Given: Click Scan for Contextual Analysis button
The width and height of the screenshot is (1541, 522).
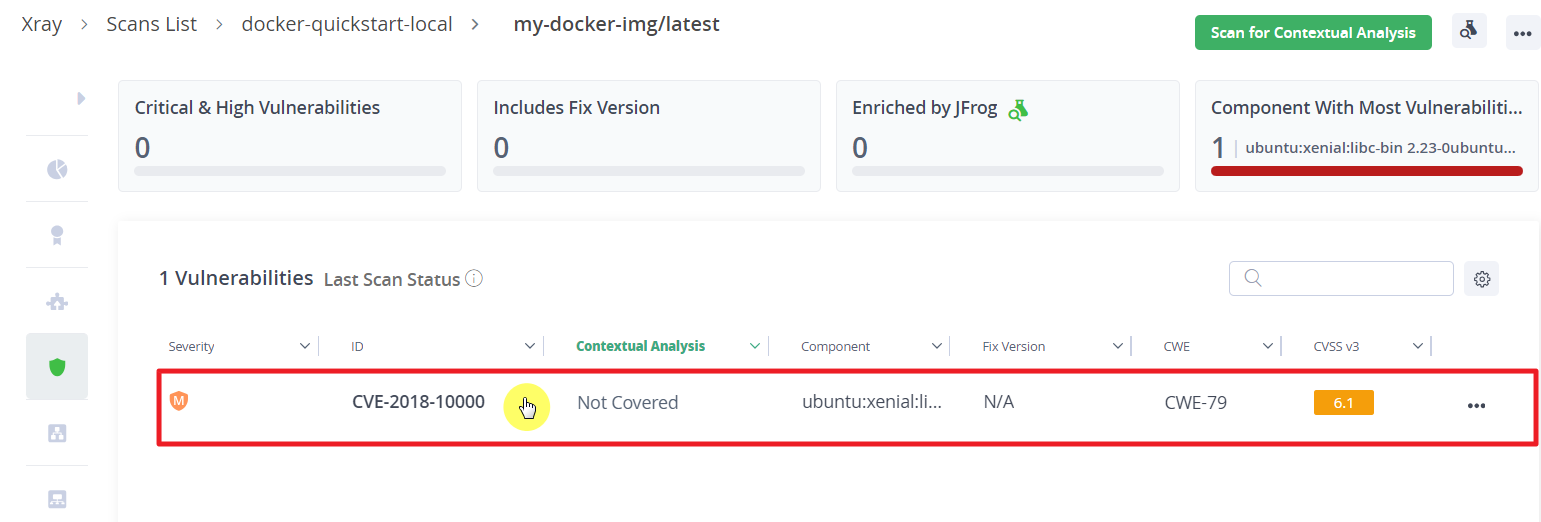Looking at the screenshot, I should tap(1313, 32).
